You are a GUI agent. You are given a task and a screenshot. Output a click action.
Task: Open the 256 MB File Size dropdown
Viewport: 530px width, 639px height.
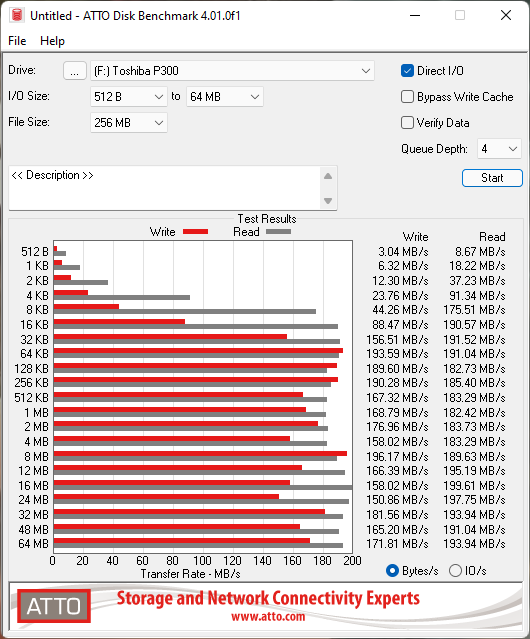129,123
